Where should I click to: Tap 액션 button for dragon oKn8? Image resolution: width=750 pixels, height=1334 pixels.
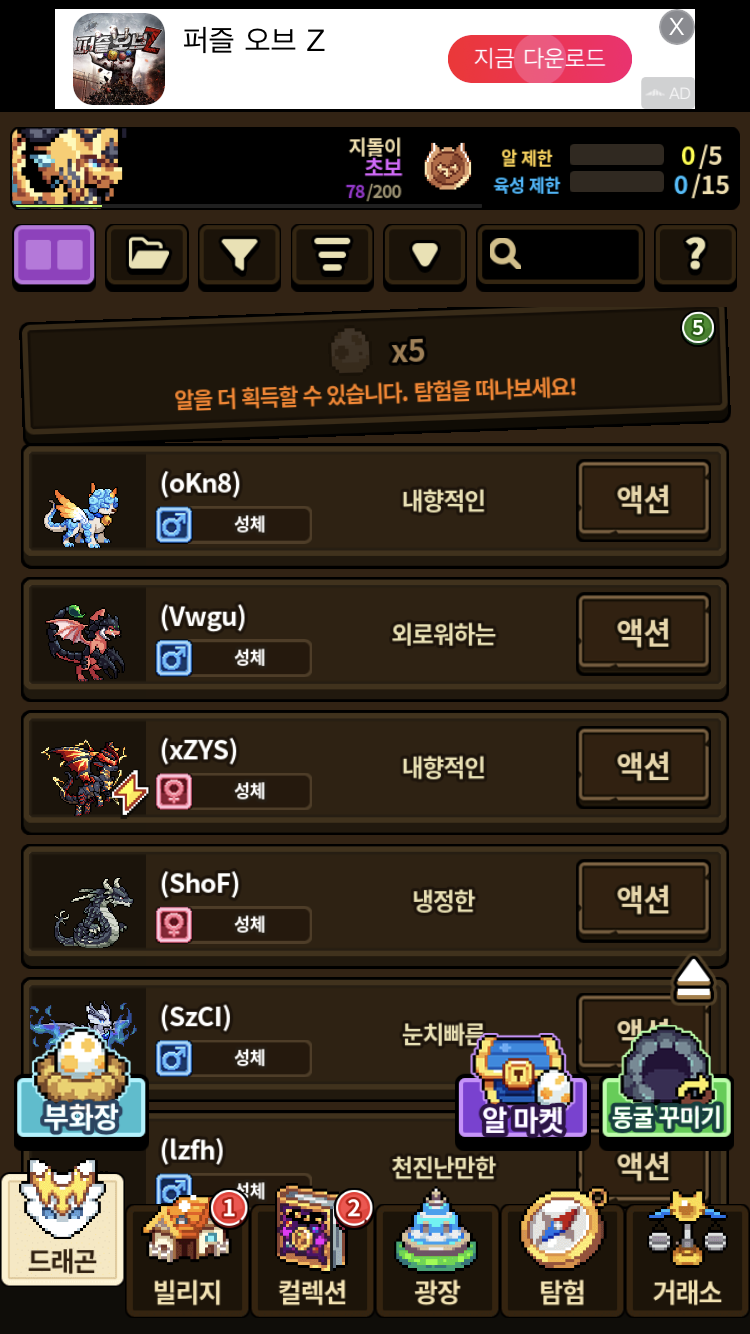point(643,499)
